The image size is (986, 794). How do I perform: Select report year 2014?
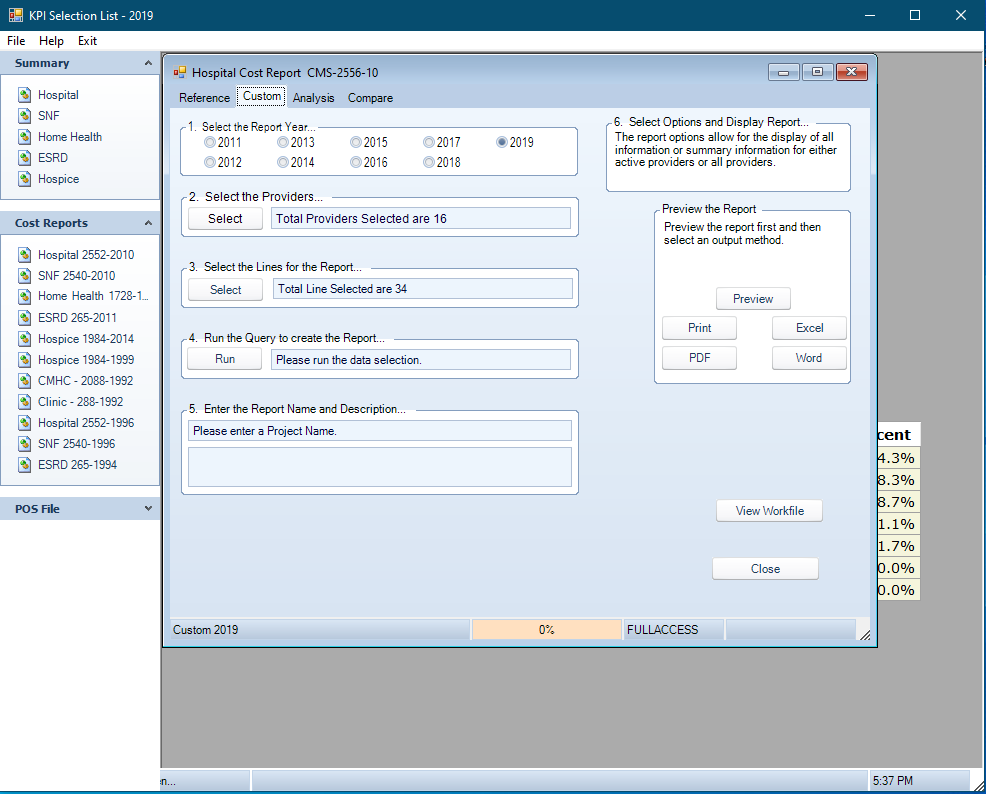coord(296,162)
